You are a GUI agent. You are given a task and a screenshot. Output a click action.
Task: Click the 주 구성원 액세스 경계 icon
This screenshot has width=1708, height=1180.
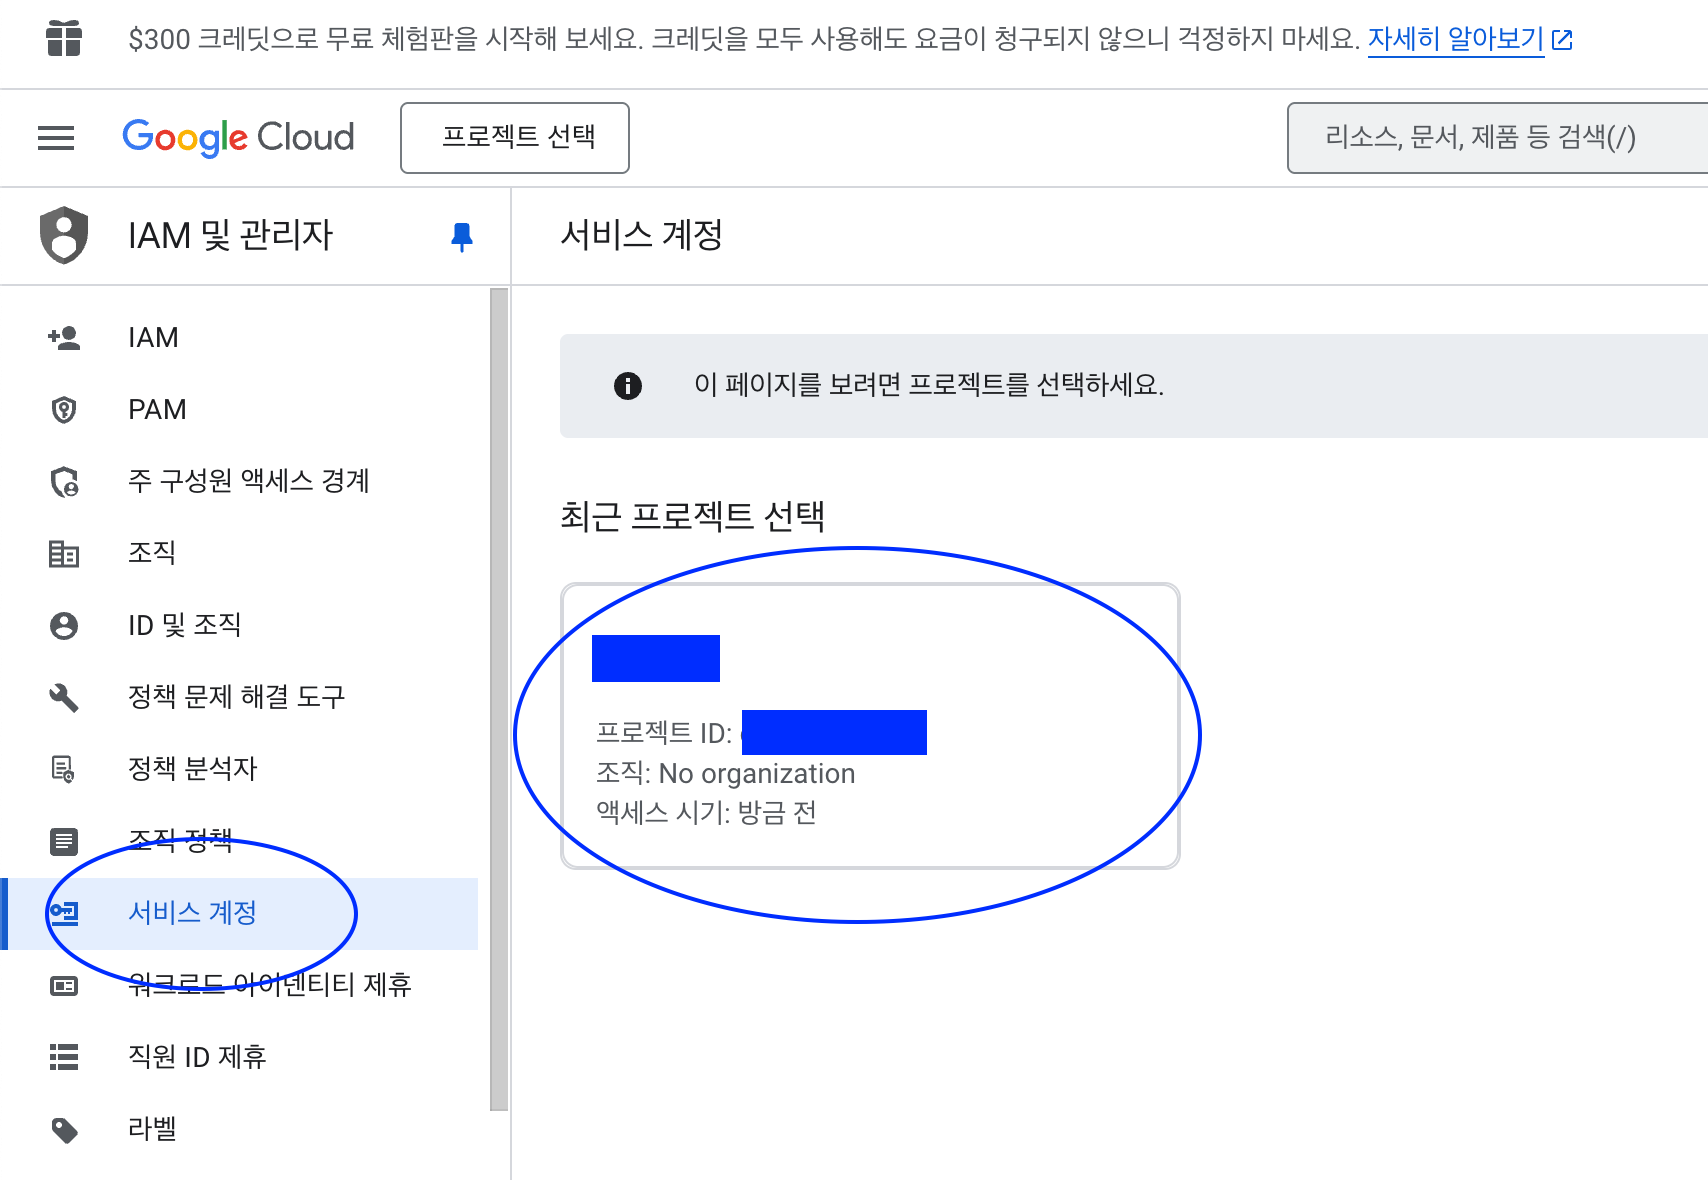click(x=64, y=482)
